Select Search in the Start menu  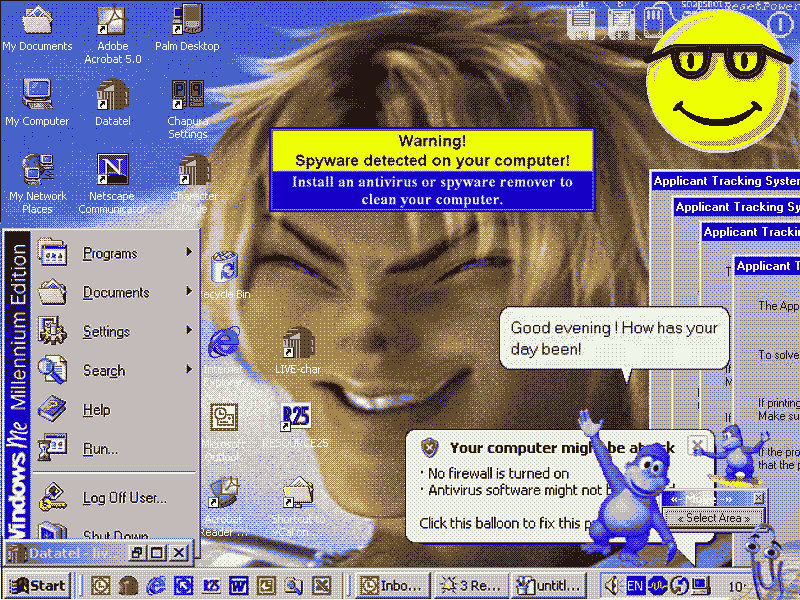115,370
